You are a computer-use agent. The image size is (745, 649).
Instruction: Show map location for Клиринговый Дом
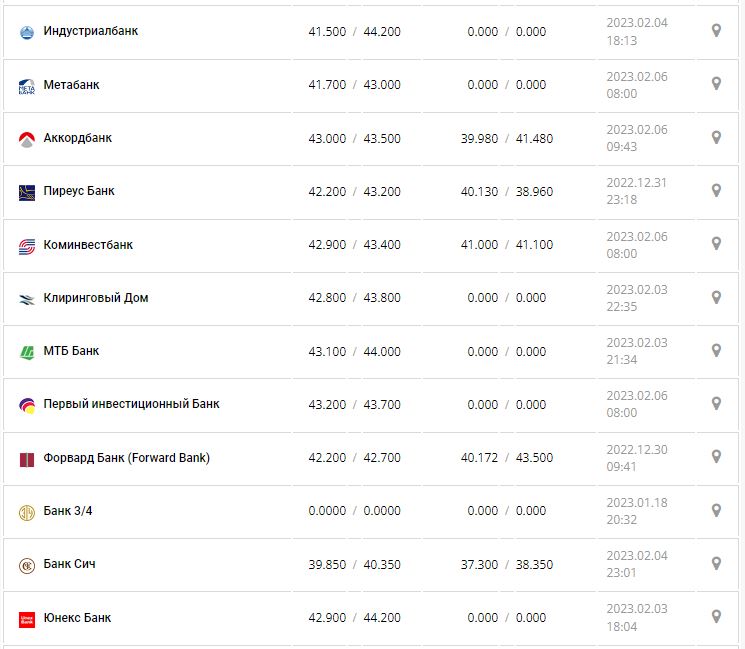(x=716, y=297)
